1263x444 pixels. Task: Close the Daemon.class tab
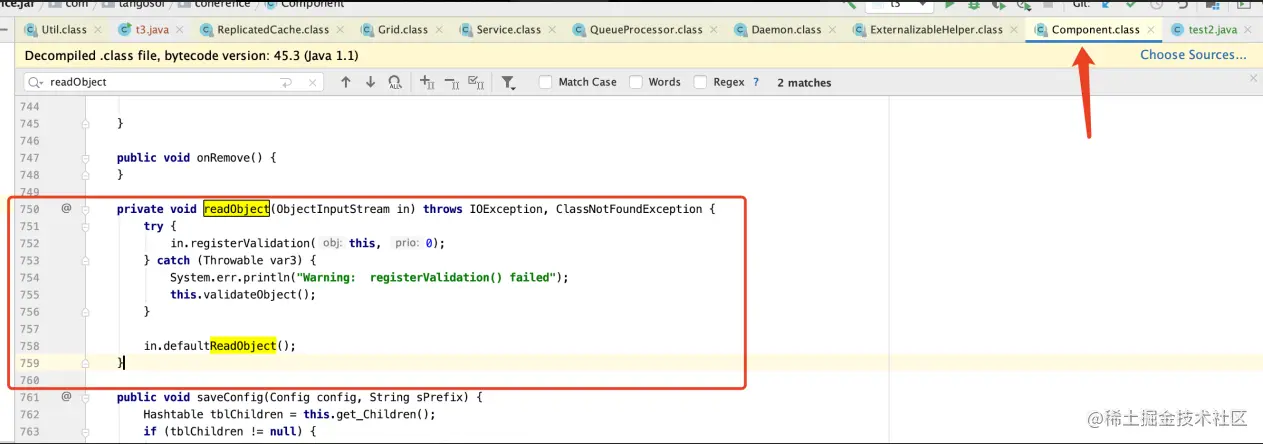coord(830,30)
